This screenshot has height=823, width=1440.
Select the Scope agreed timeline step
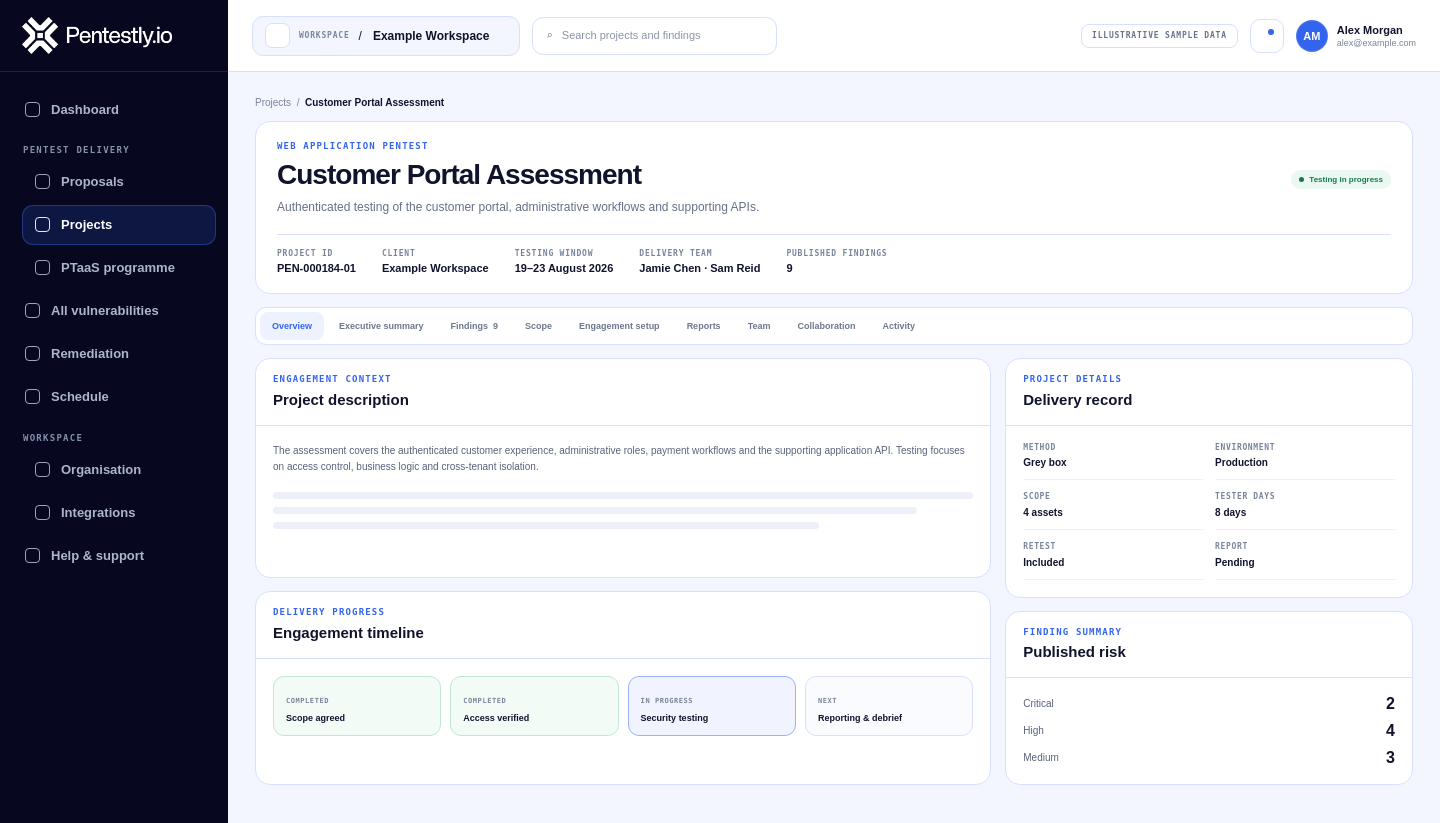click(357, 706)
